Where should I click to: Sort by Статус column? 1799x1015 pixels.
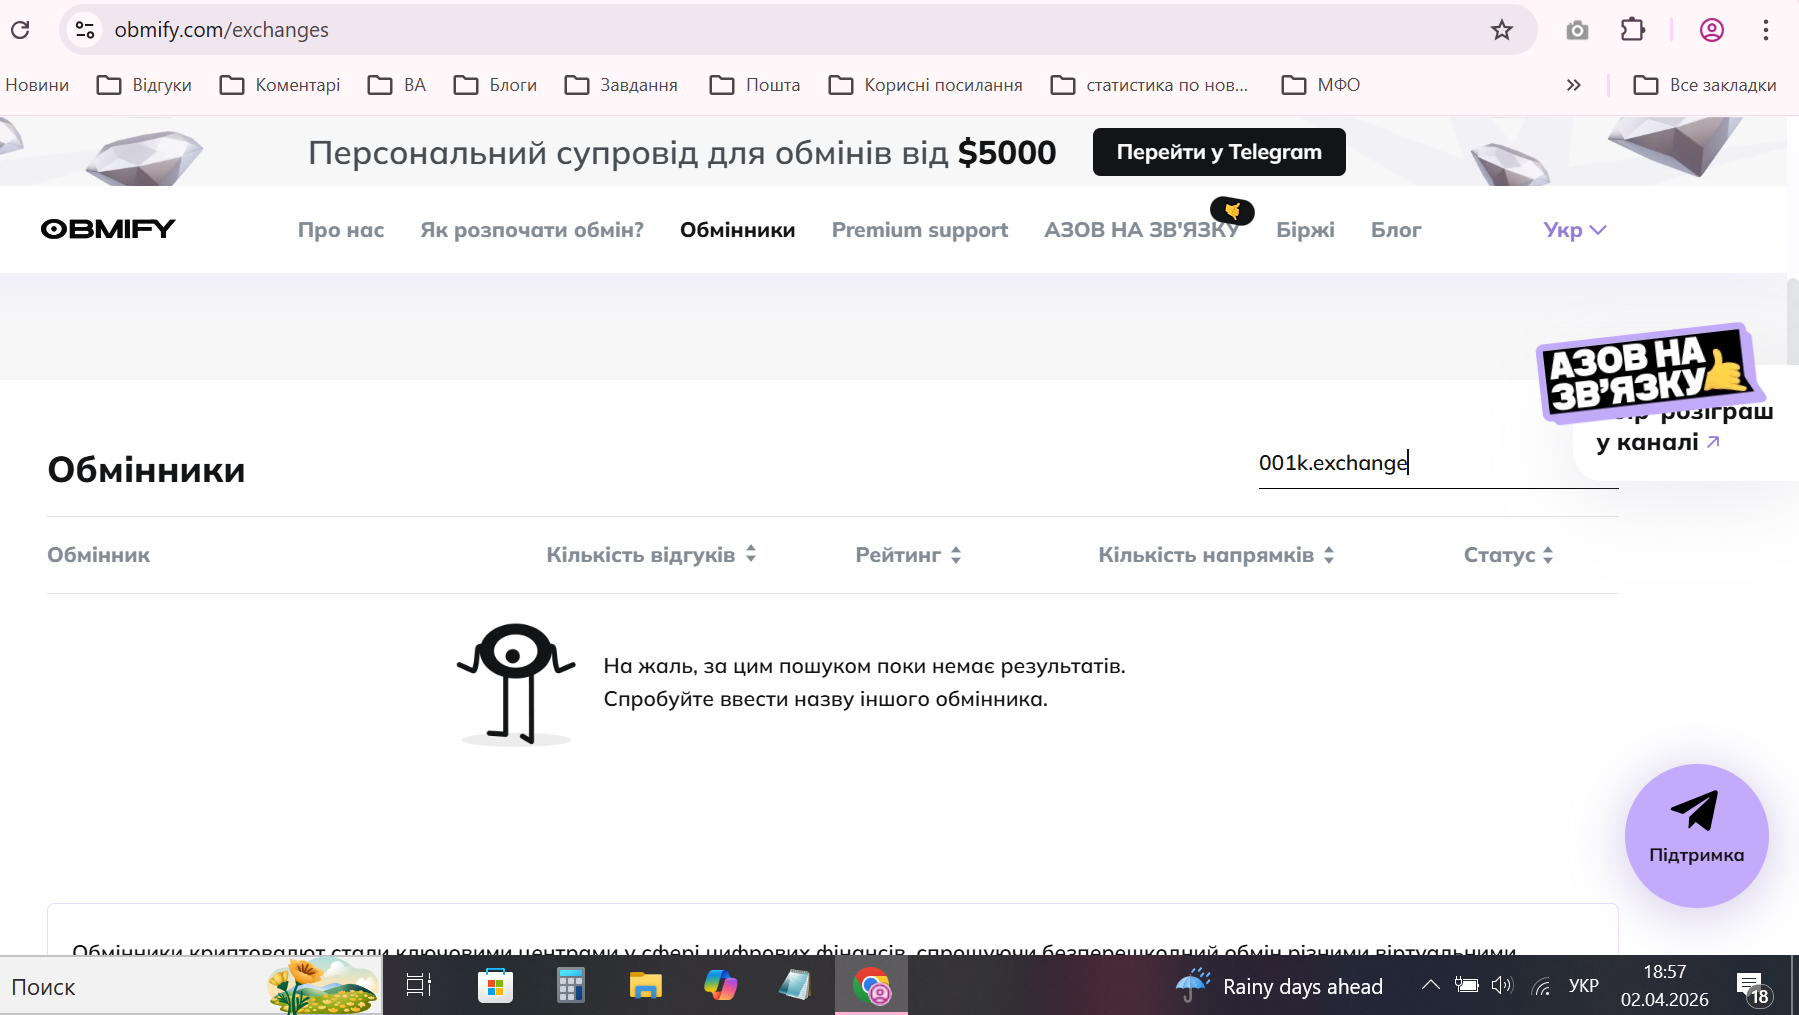[1508, 555]
